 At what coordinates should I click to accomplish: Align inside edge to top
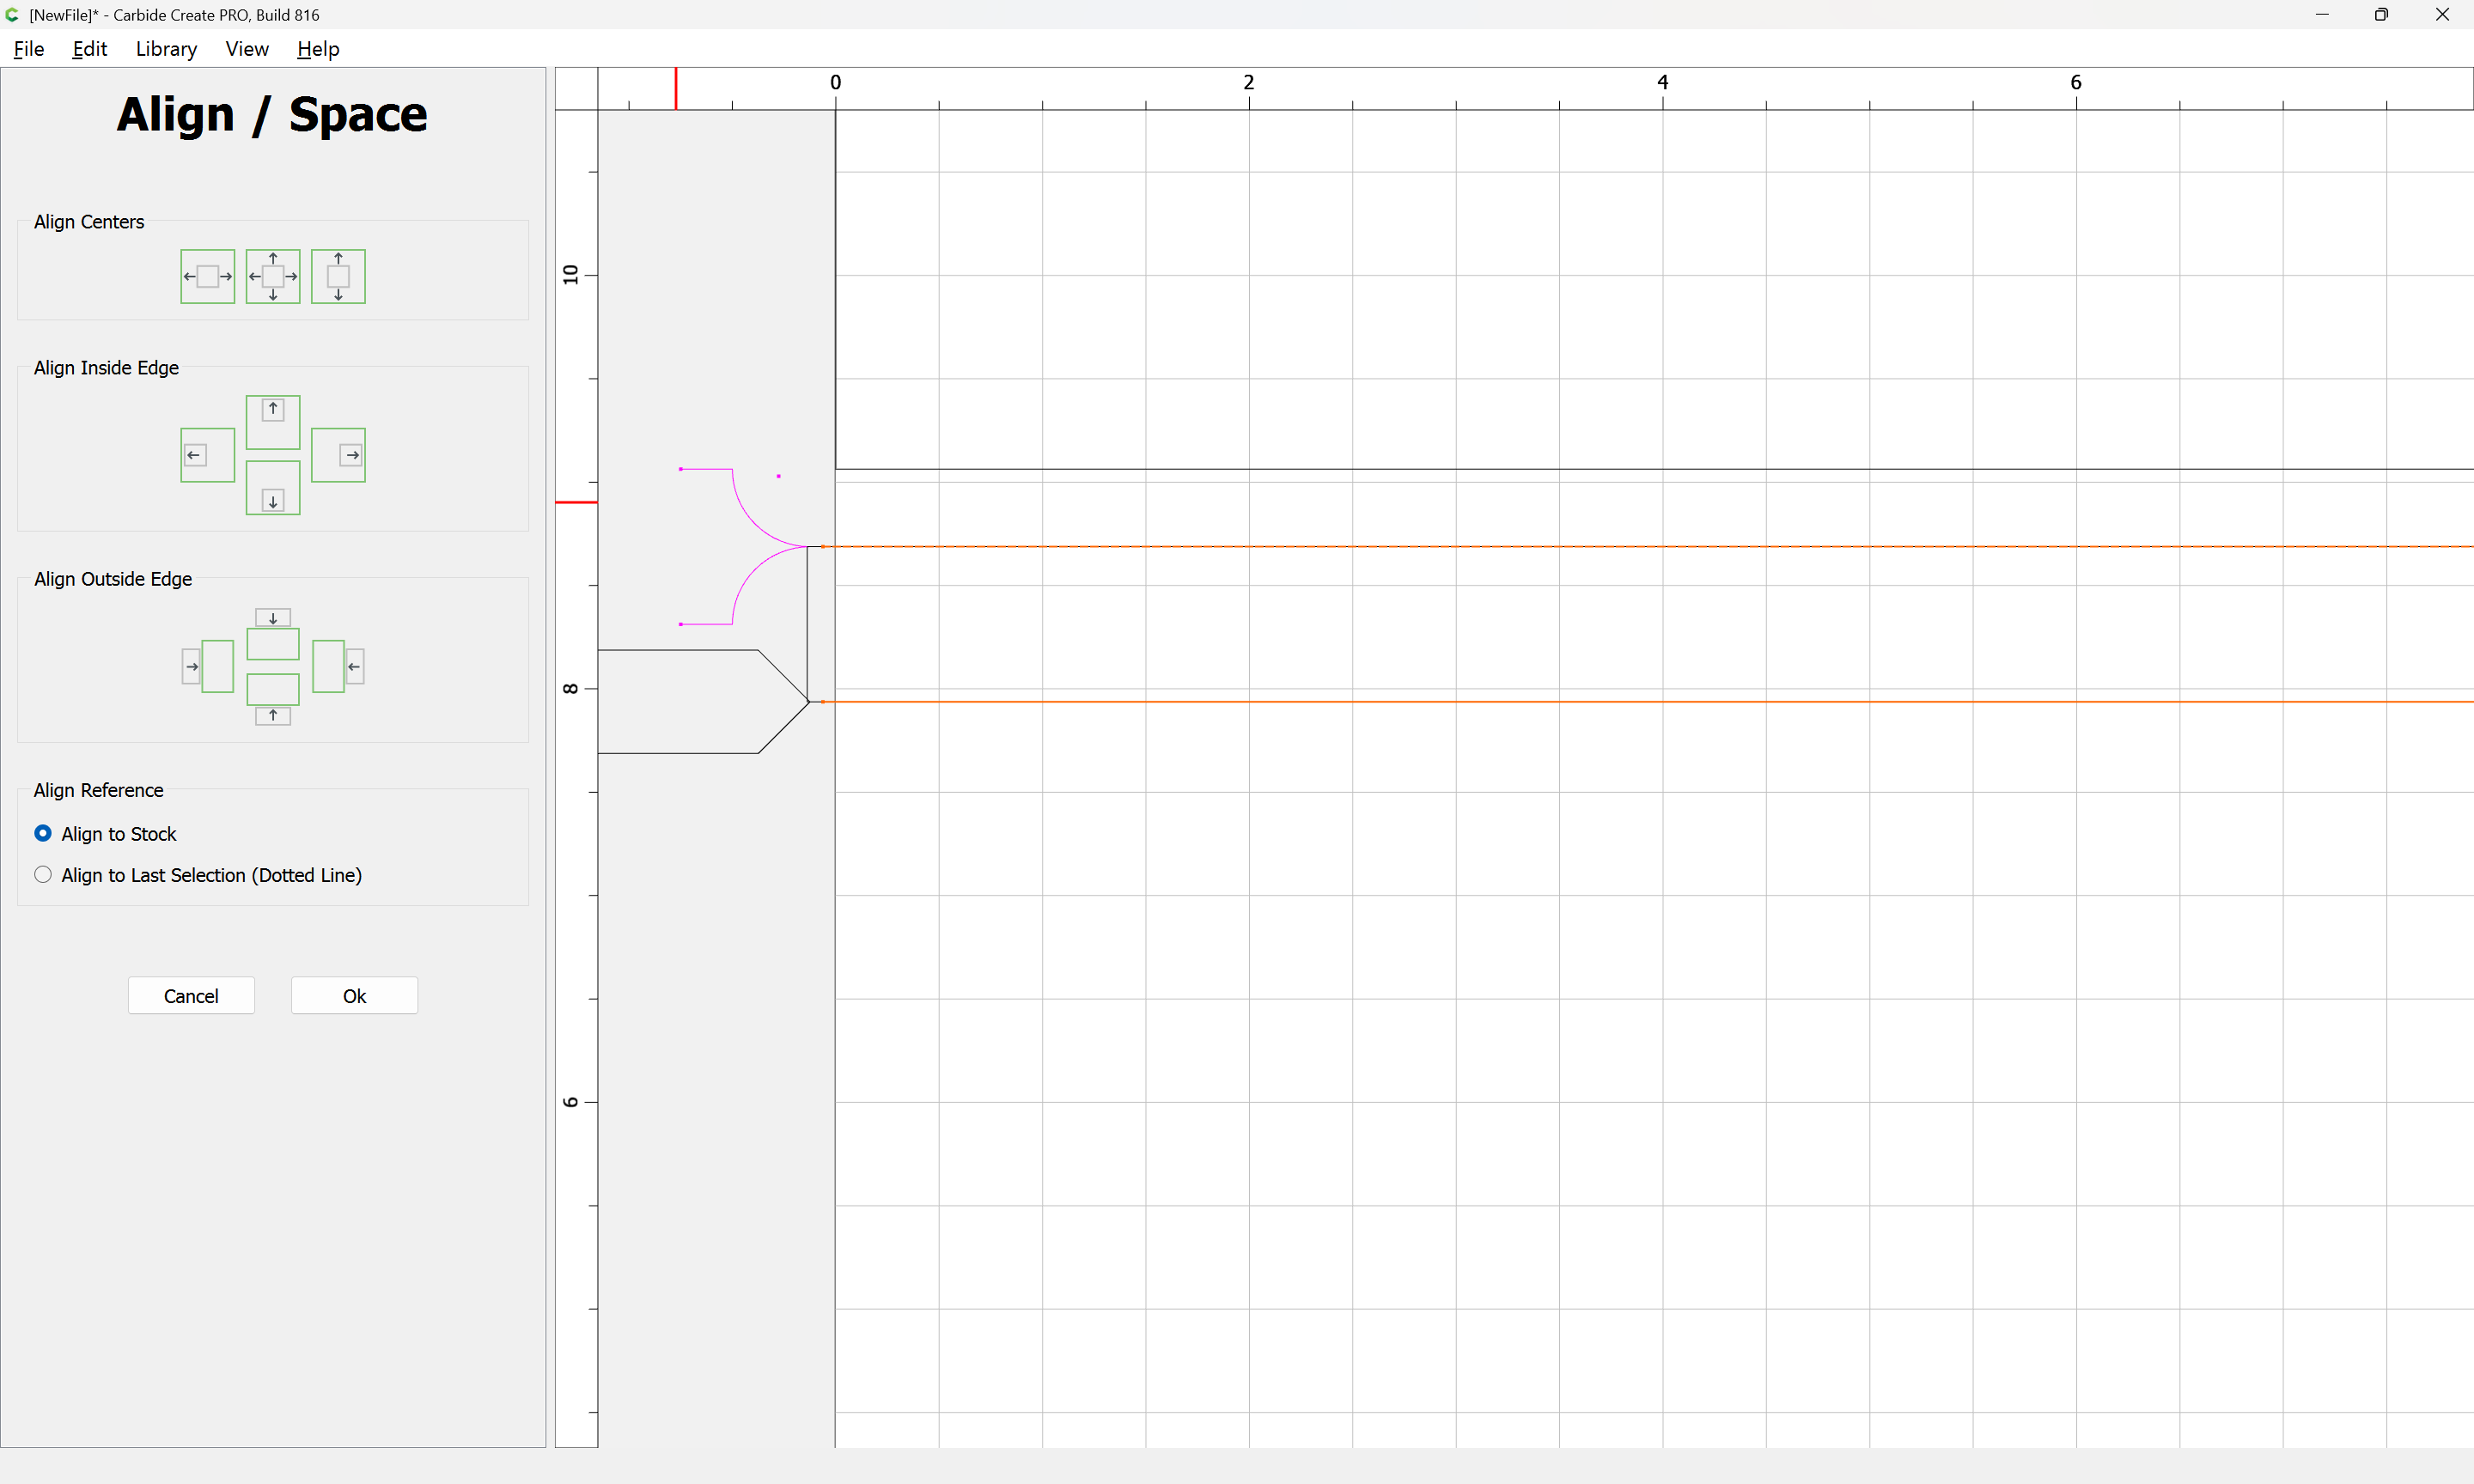pos(273,422)
